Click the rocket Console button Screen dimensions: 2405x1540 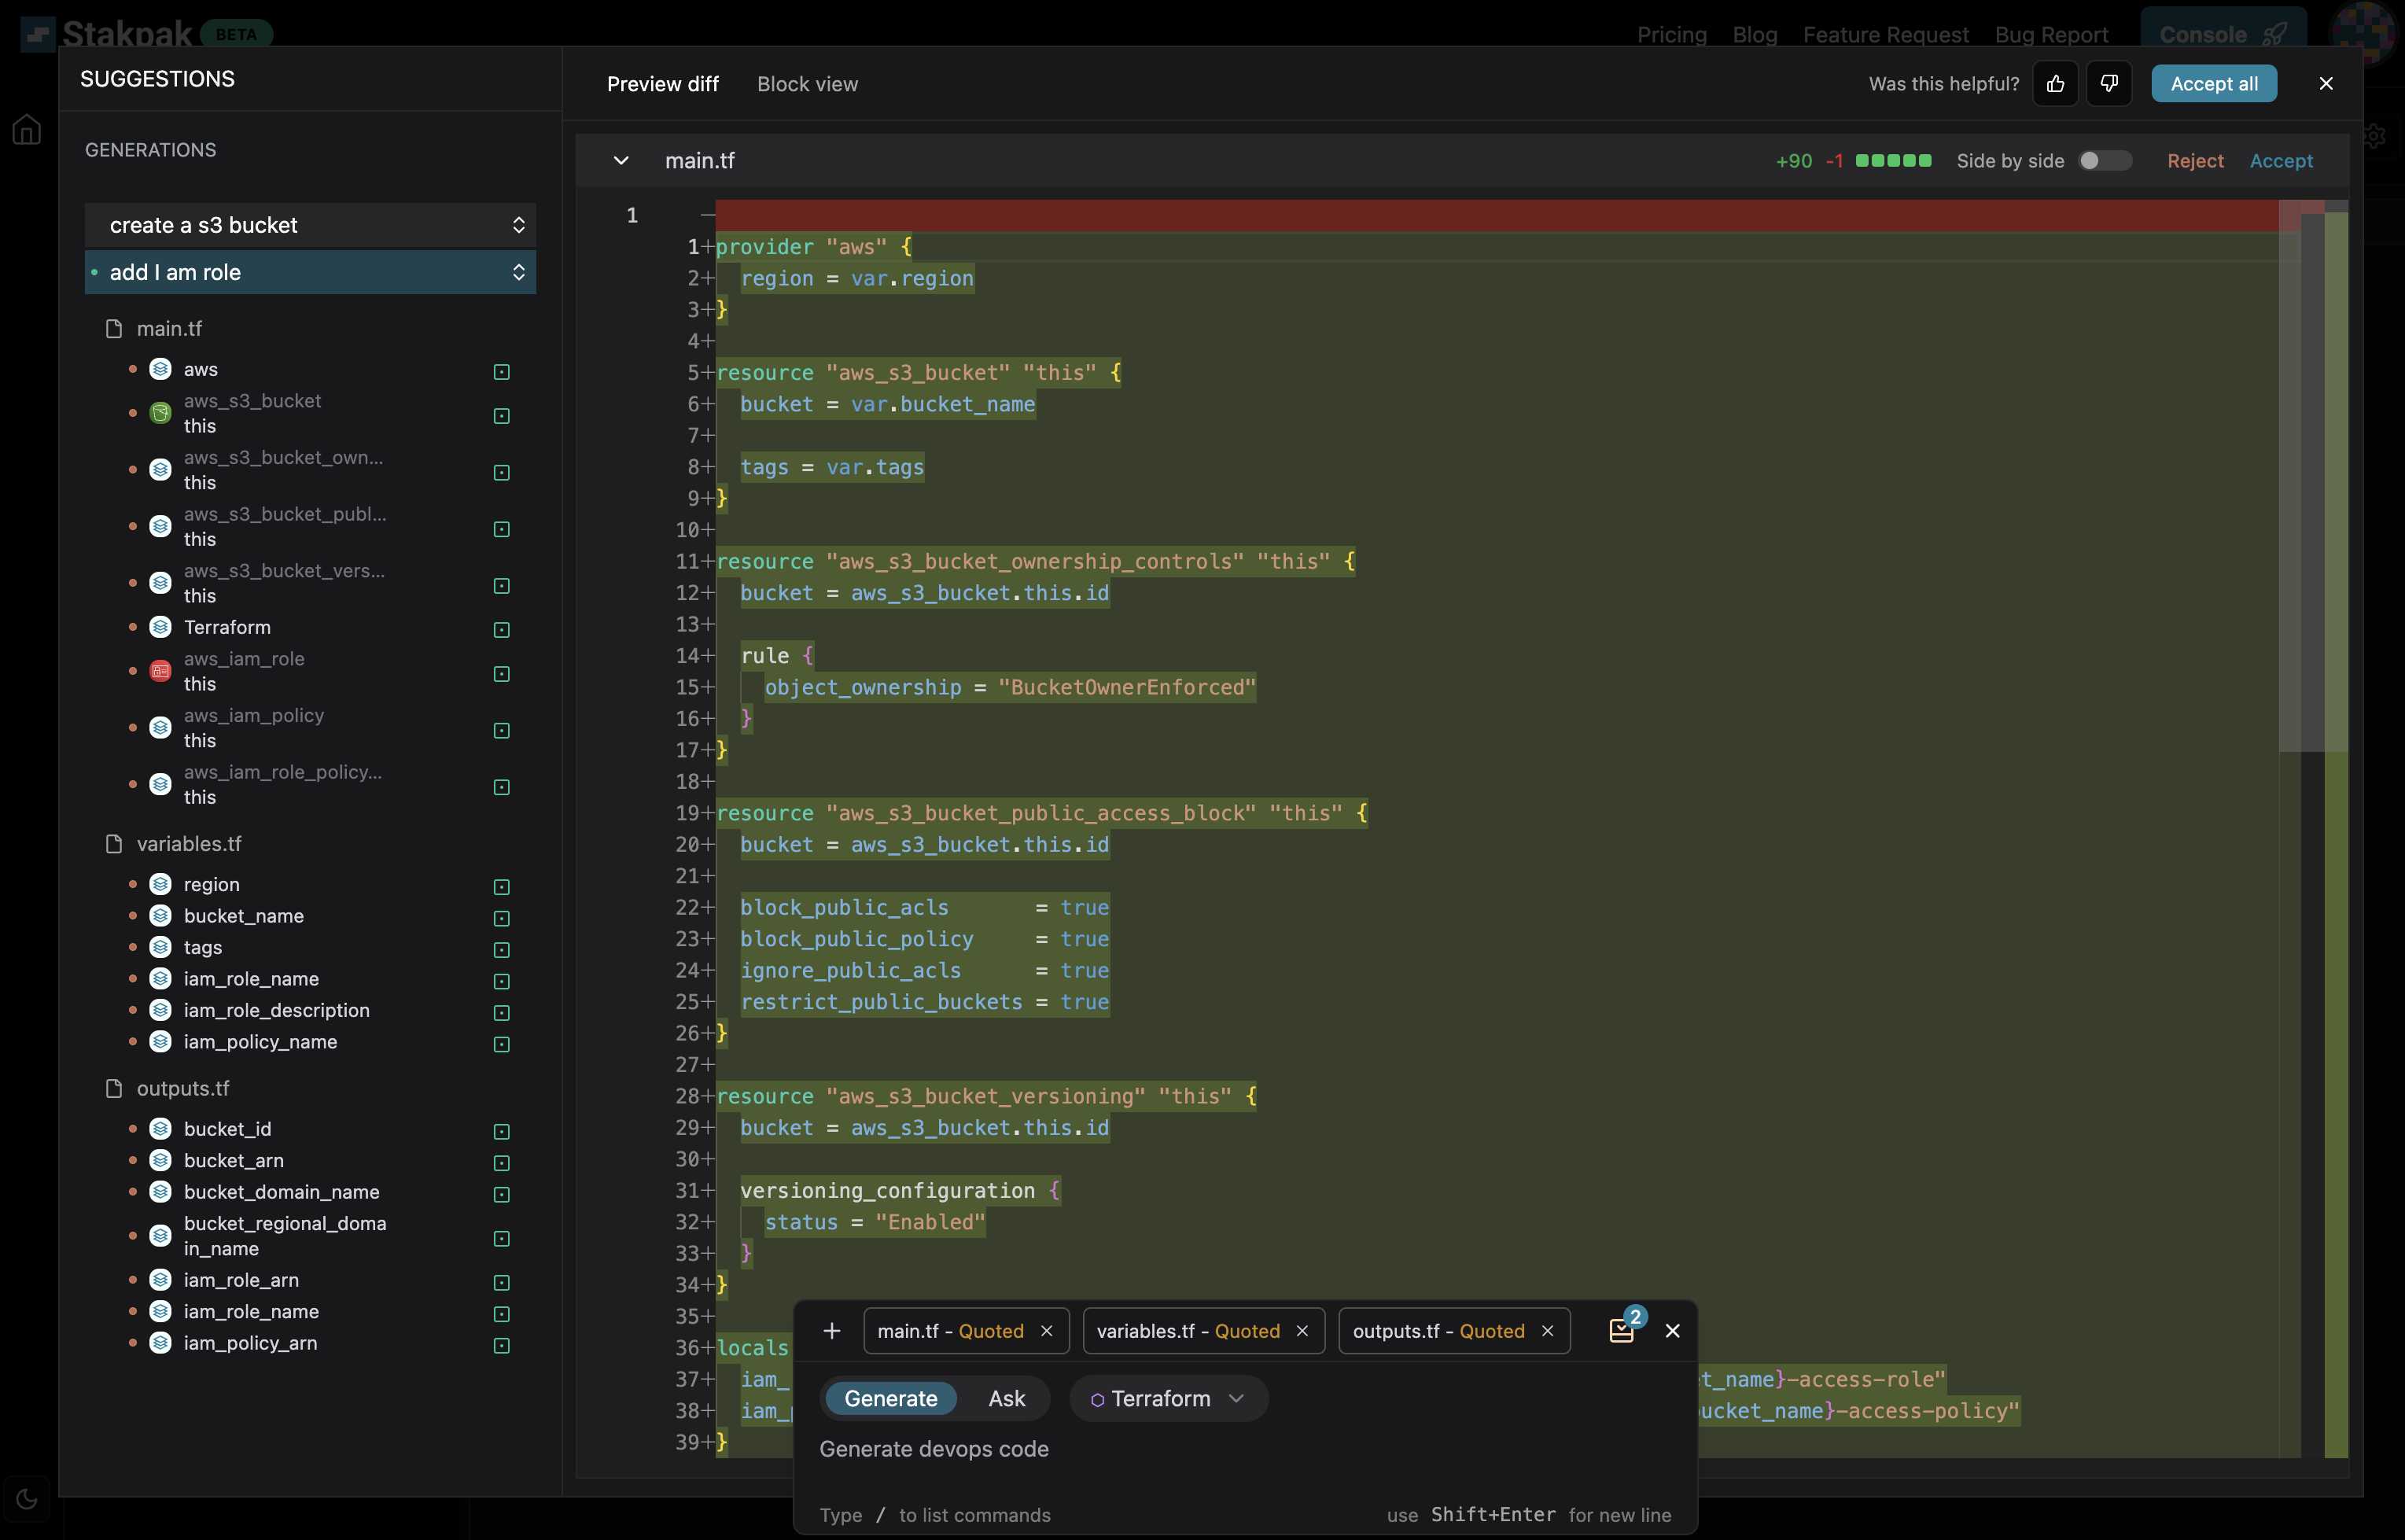click(2223, 34)
